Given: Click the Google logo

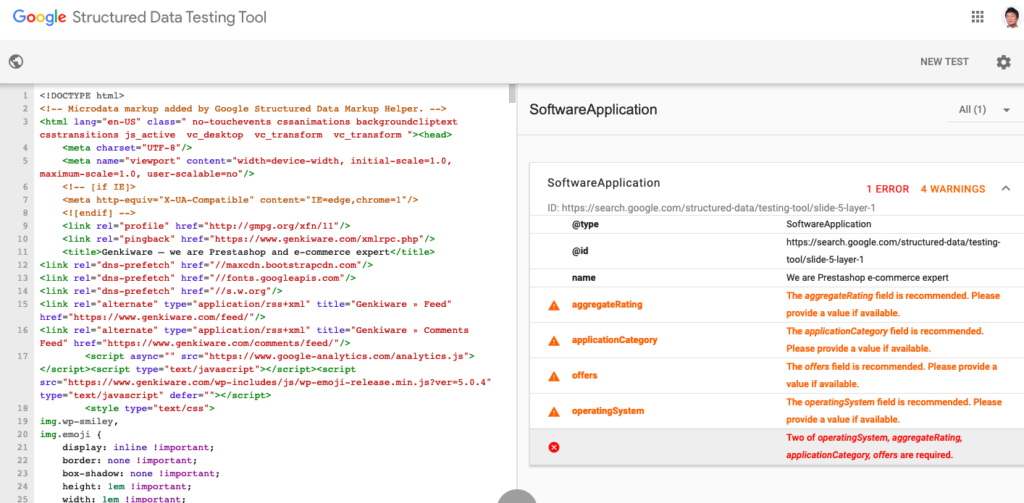Looking at the screenshot, I should (x=39, y=18).
